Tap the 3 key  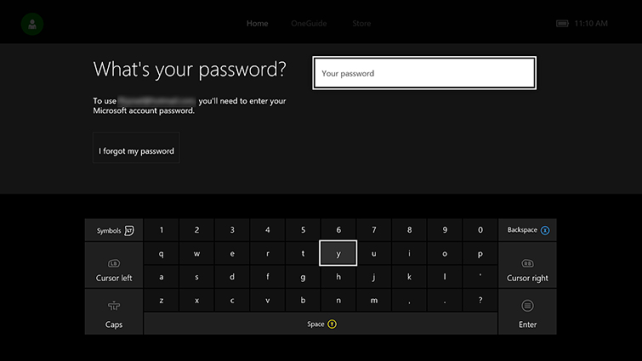click(232, 230)
